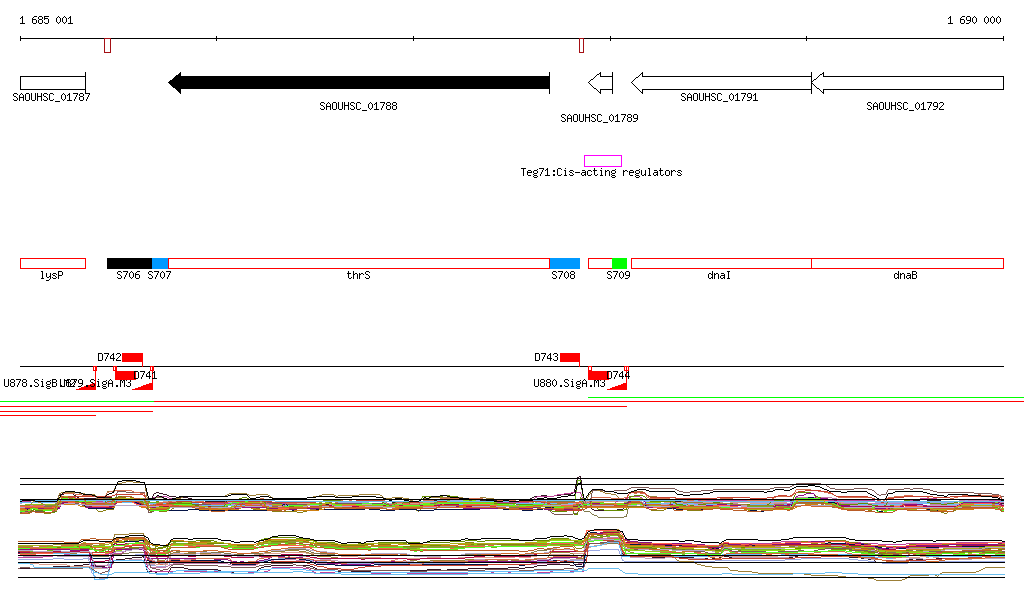
Task: Click the Teg71:Cis-acting regulators label
Action: 601,173
